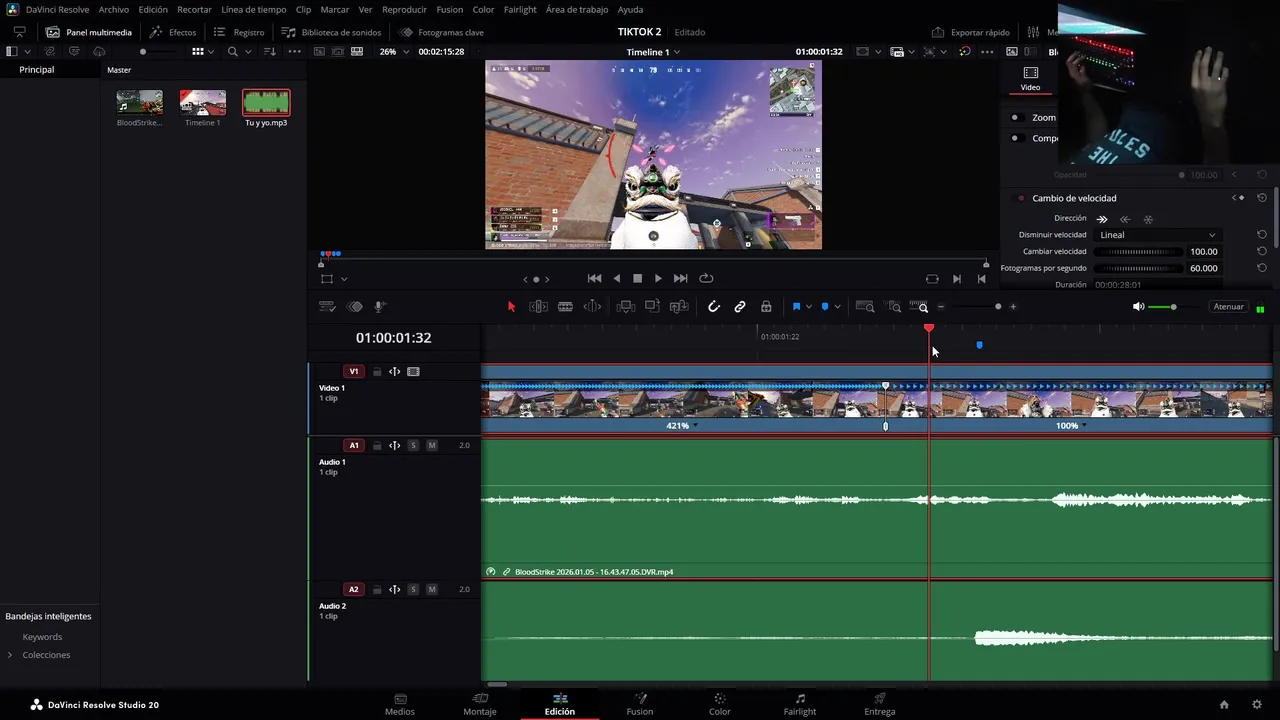Image resolution: width=1280 pixels, height=720 pixels.
Task: Toggle linked selection chain icon
Action: [740, 307]
